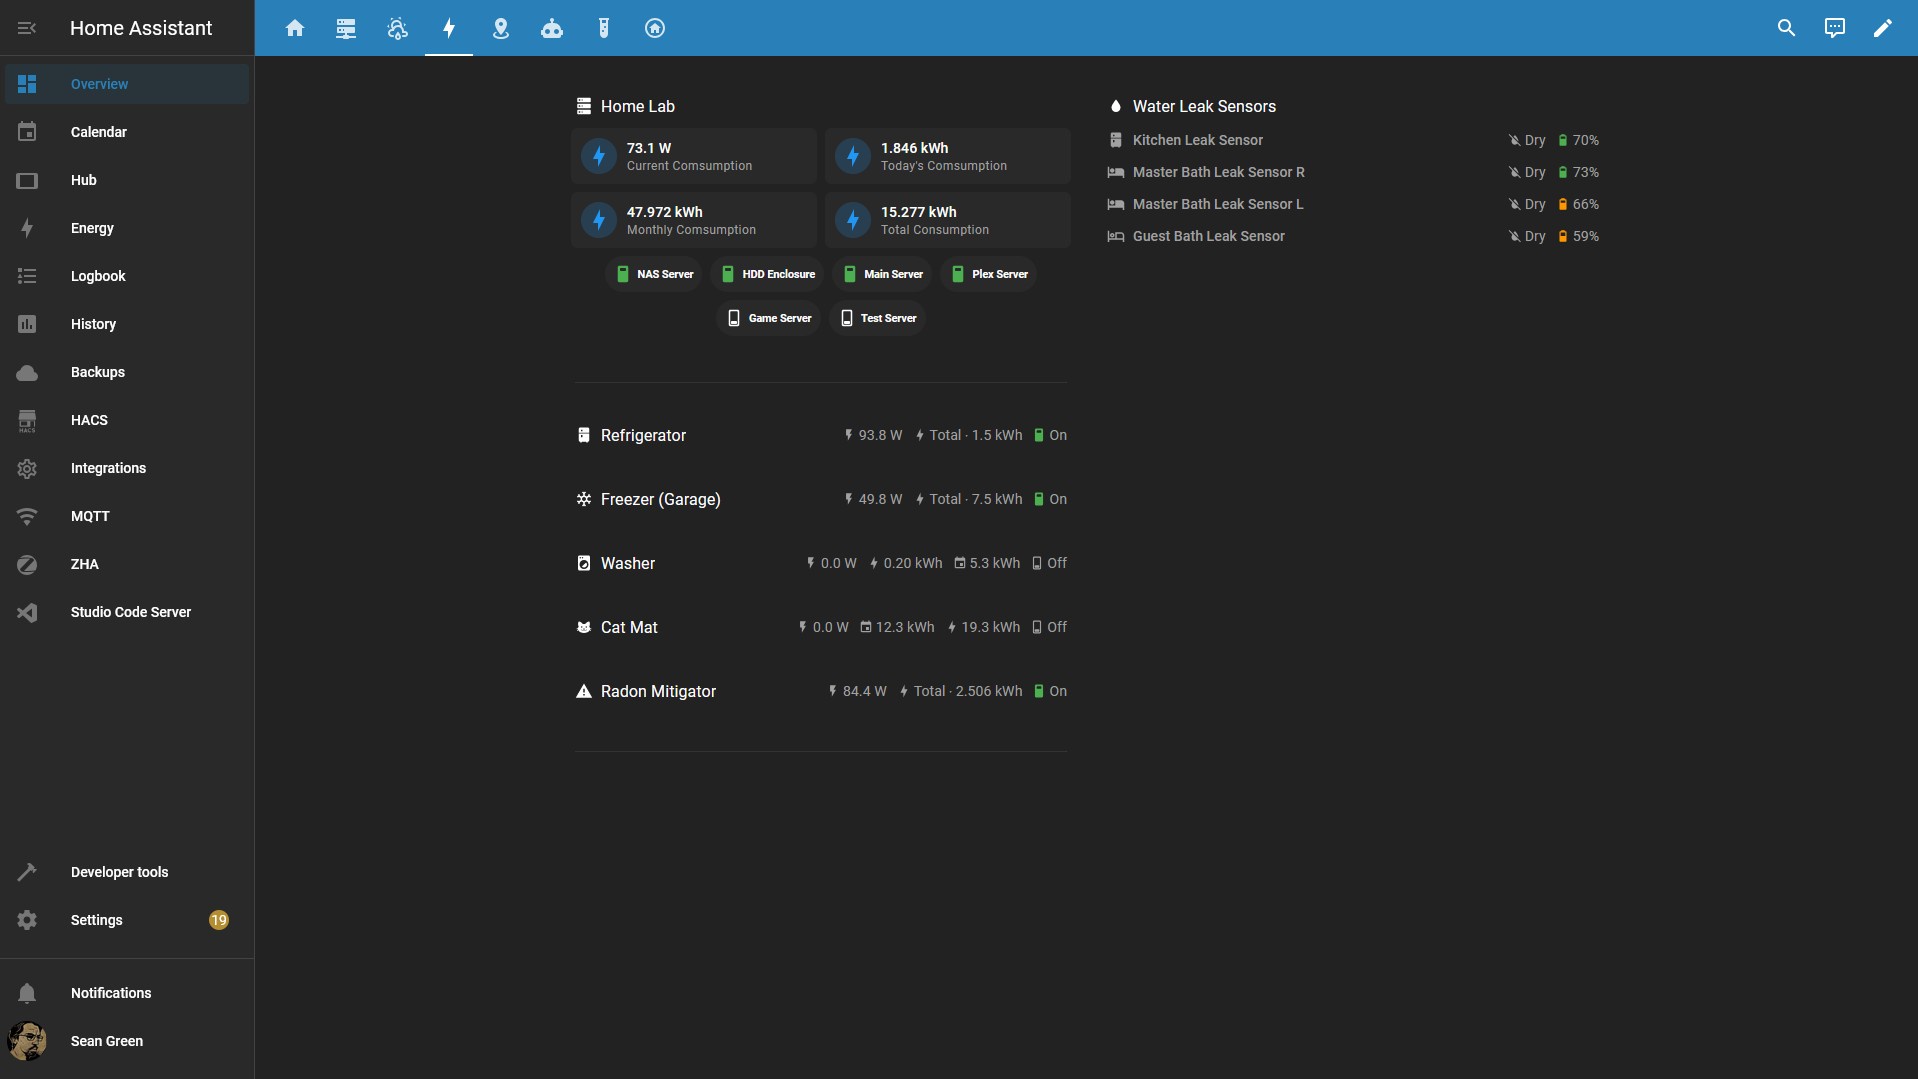
Task: Click the Freezer (Garage) snowflake icon
Action: click(584, 499)
